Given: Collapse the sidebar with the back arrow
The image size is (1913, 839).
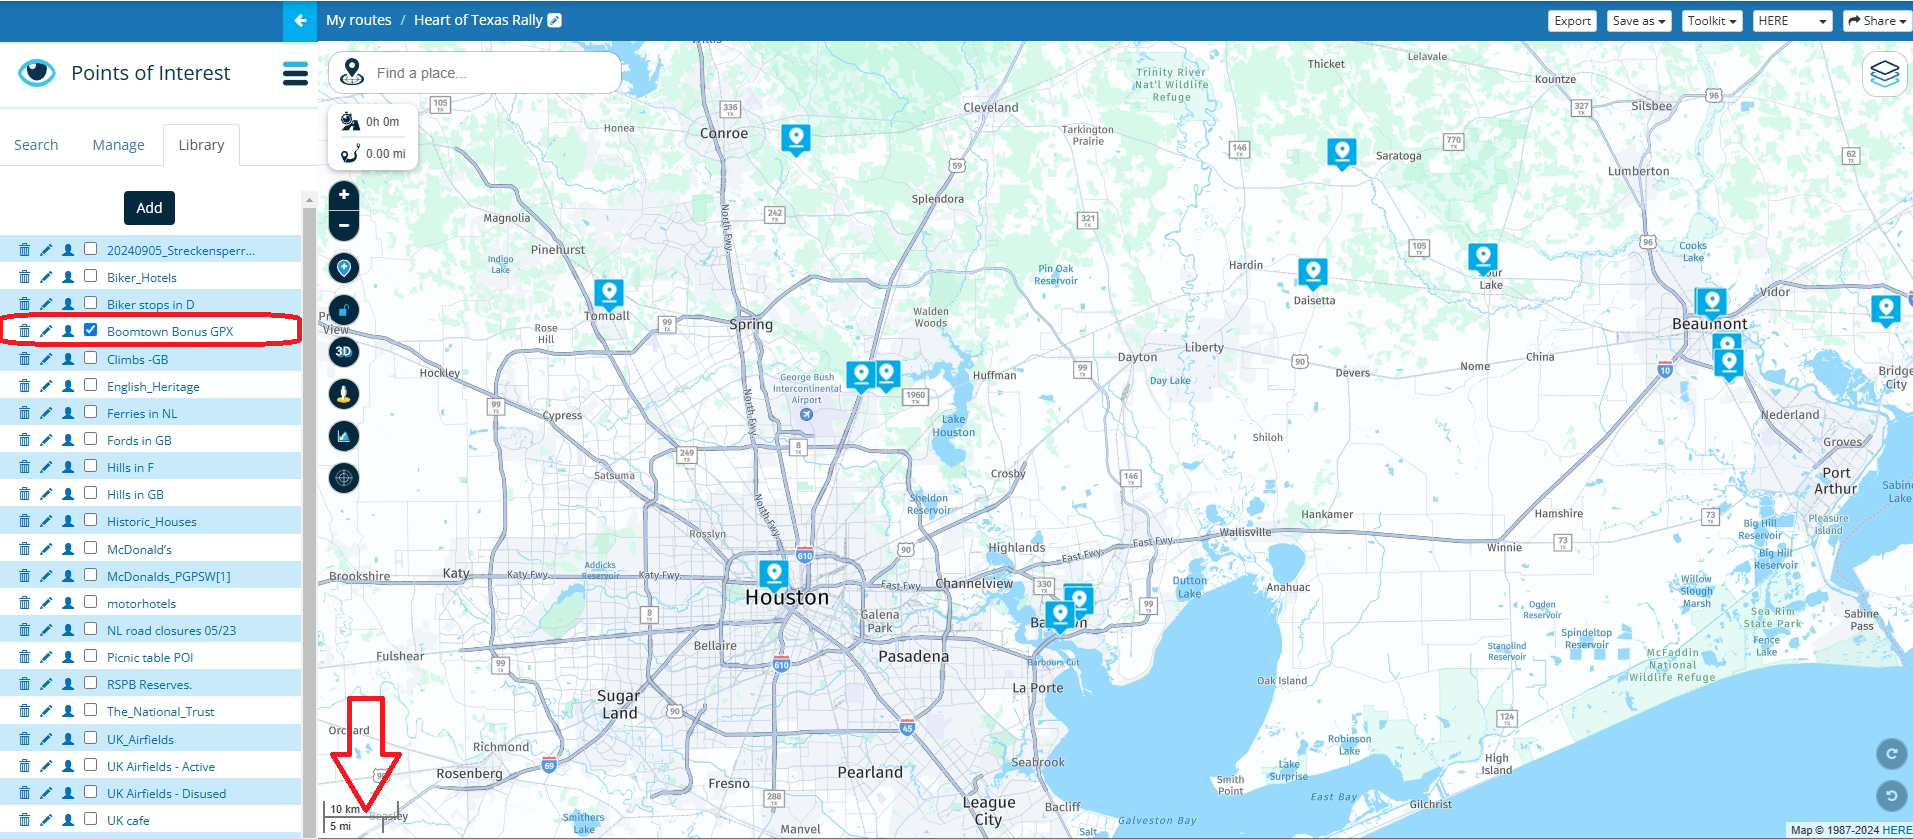Looking at the screenshot, I should click(x=300, y=20).
